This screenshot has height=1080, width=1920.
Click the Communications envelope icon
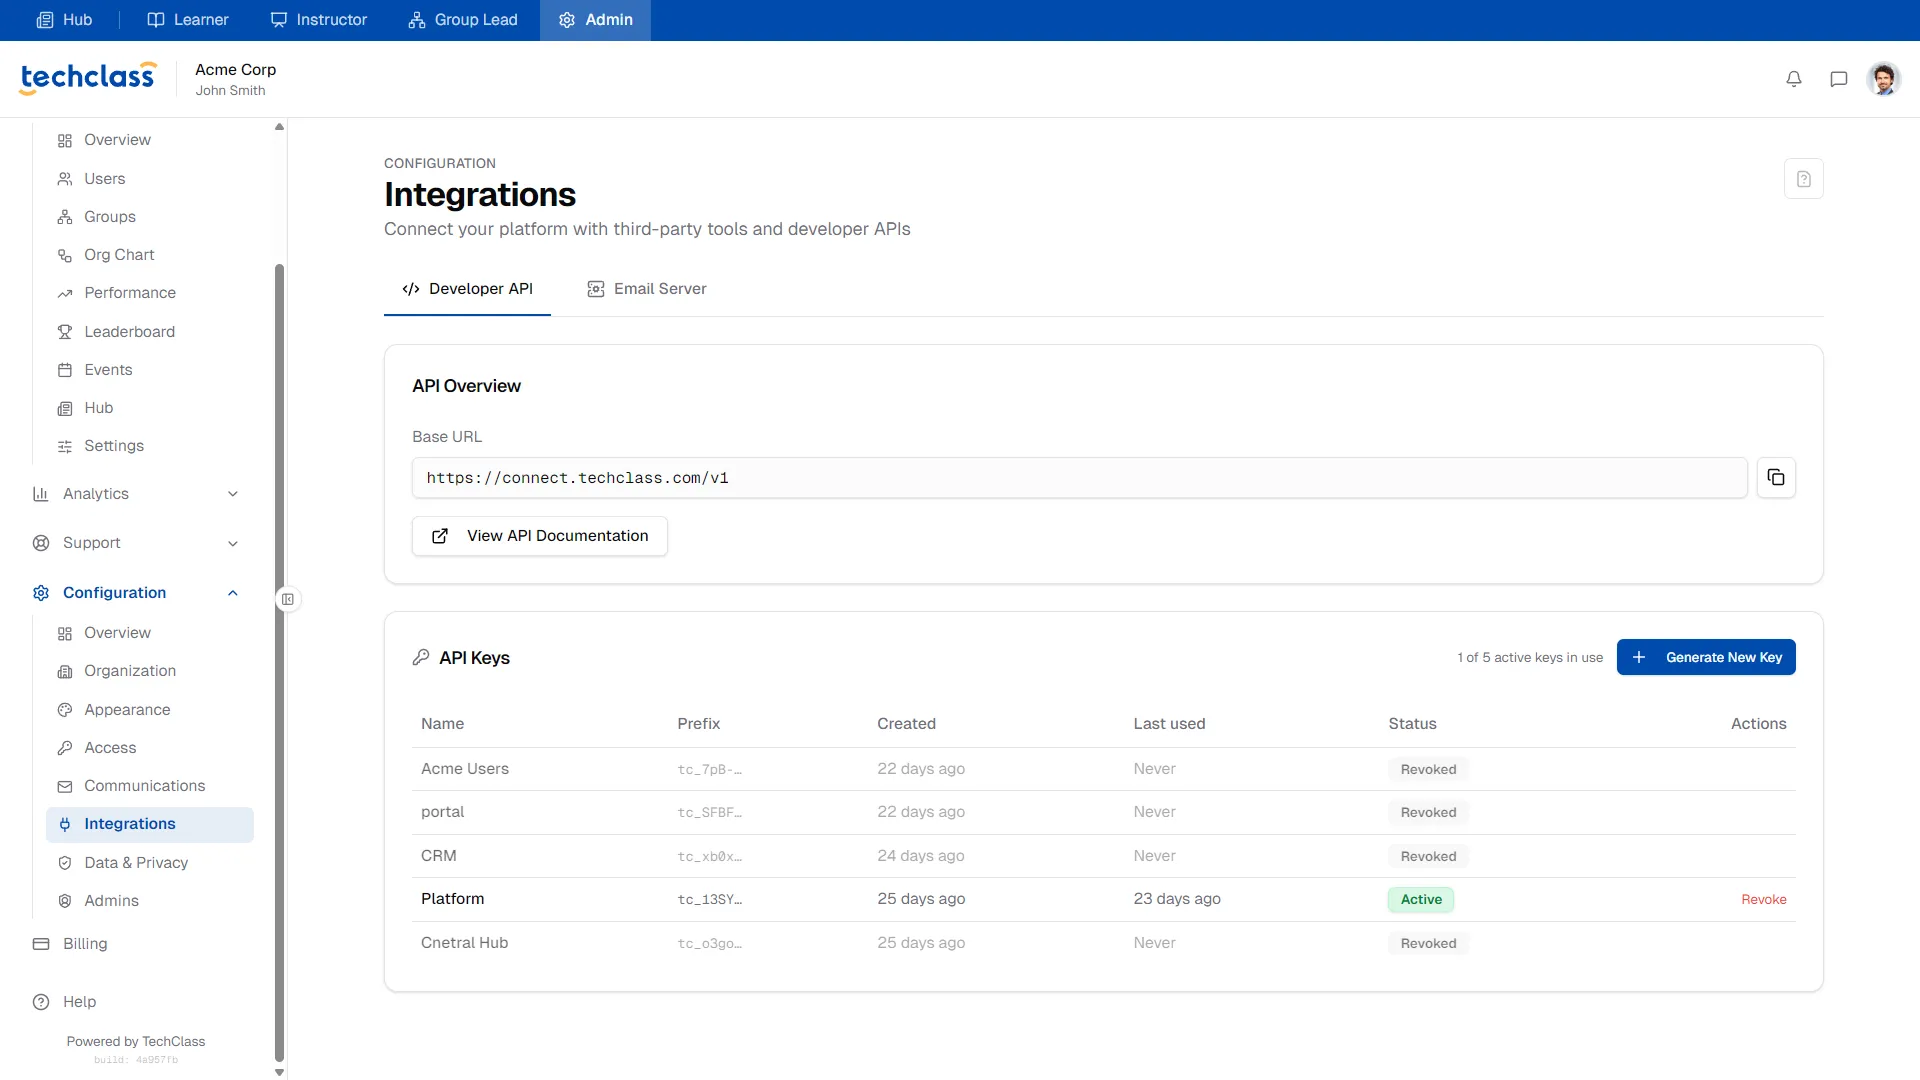pyautogui.click(x=65, y=786)
